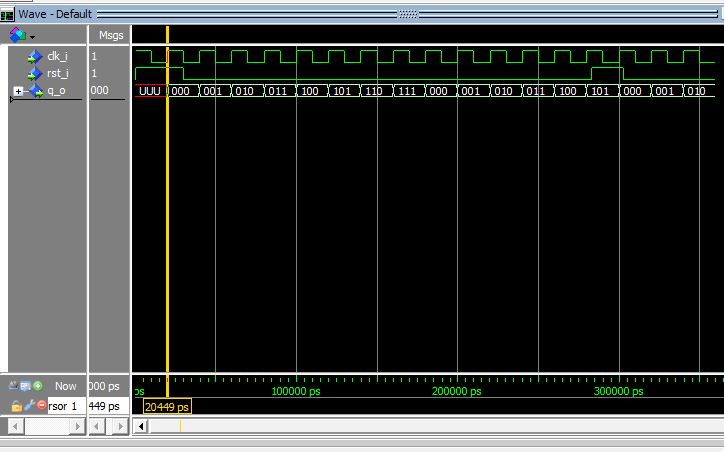The width and height of the screenshot is (724, 452).
Task: Expand the q_o bus signal
Action: coord(18,91)
